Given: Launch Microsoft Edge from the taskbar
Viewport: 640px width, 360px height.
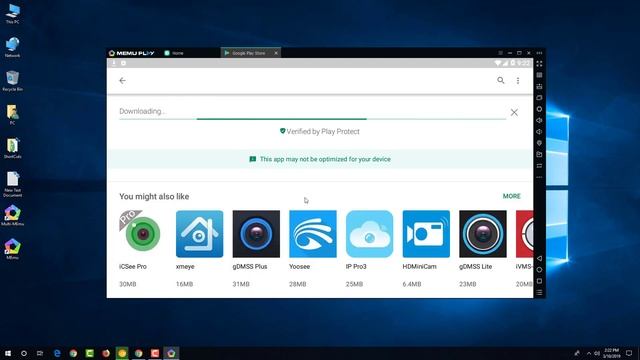Looking at the screenshot, I should point(57,353).
